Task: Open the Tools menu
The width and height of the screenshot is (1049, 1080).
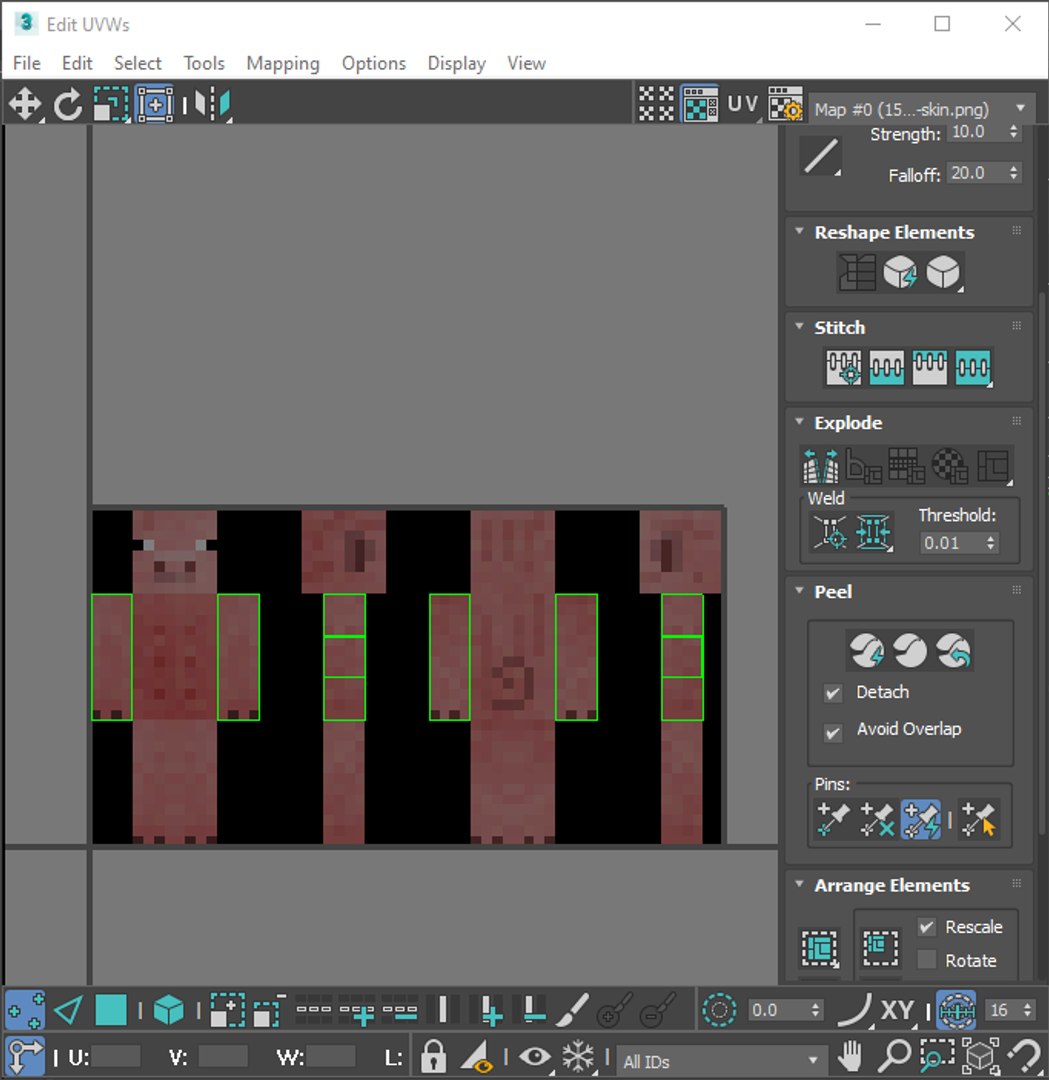Action: [204, 63]
